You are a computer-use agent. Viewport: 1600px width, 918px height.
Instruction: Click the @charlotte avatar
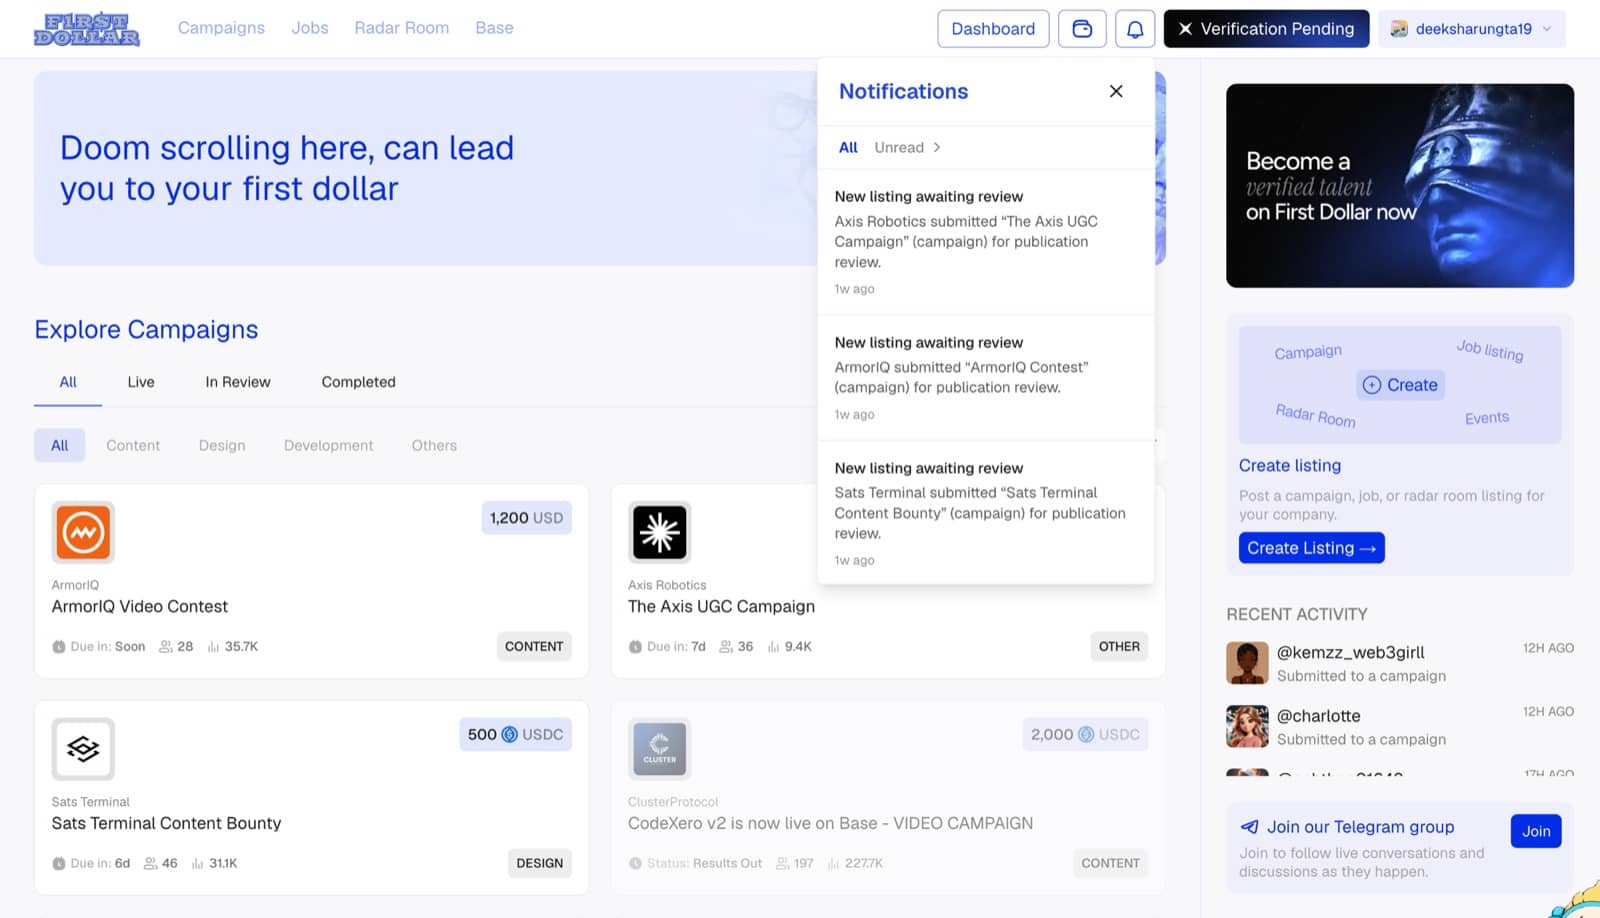point(1247,726)
